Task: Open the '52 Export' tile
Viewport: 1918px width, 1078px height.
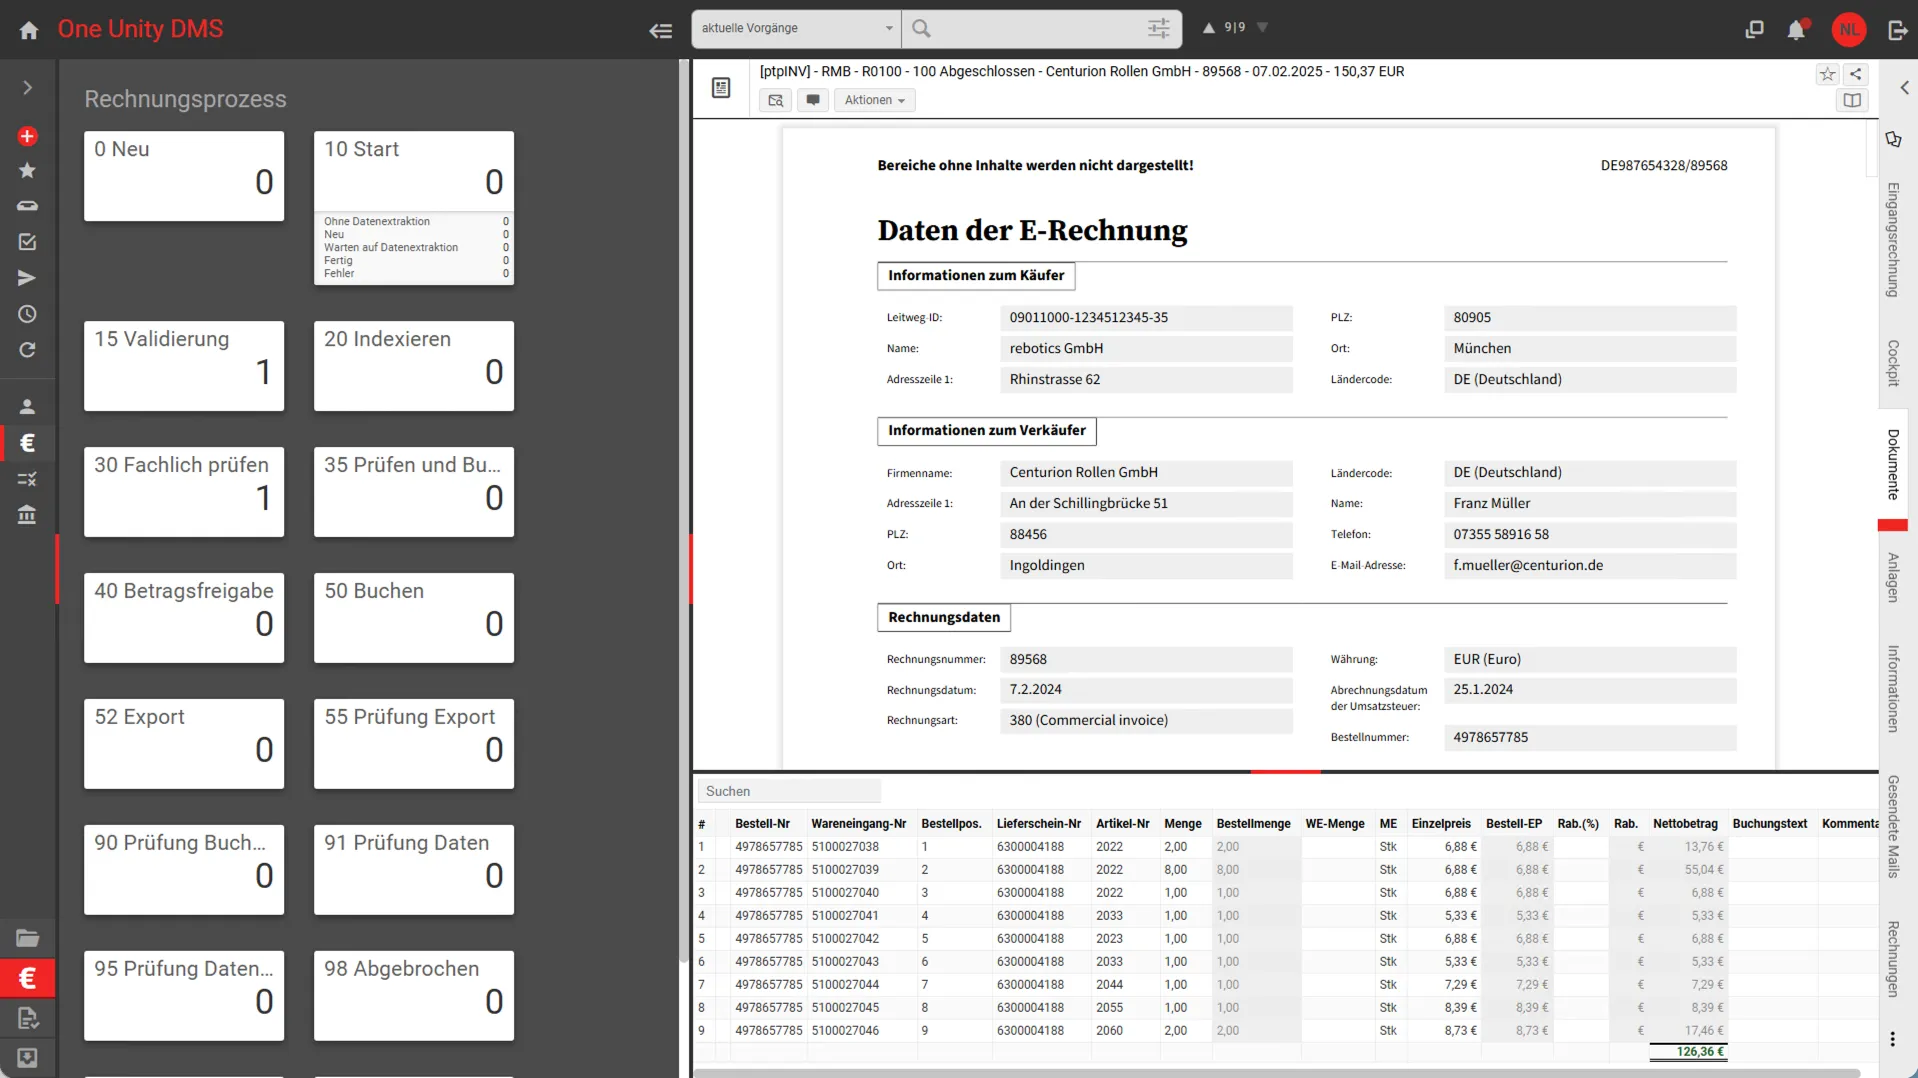Action: (x=184, y=744)
